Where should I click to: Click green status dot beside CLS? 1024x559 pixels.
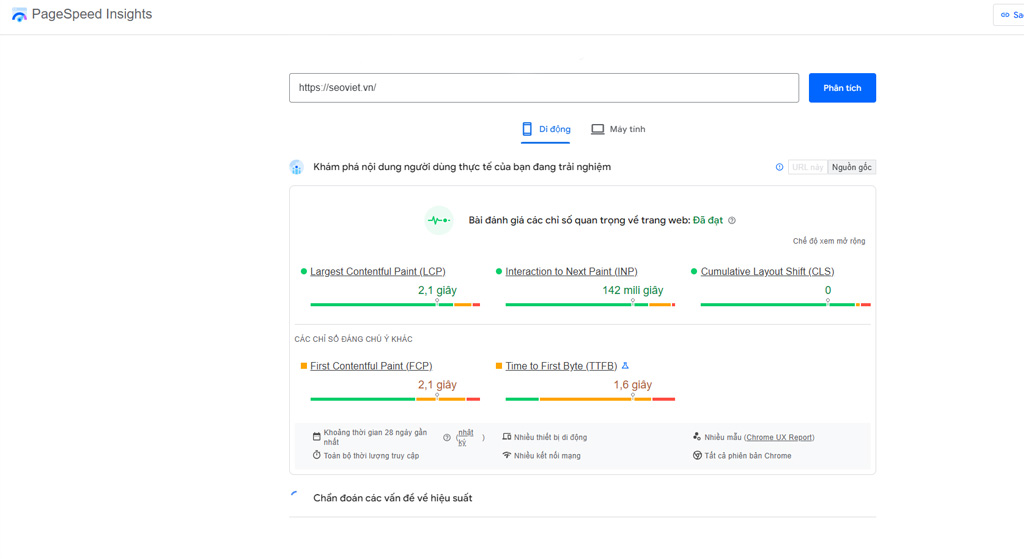pos(694,271)
